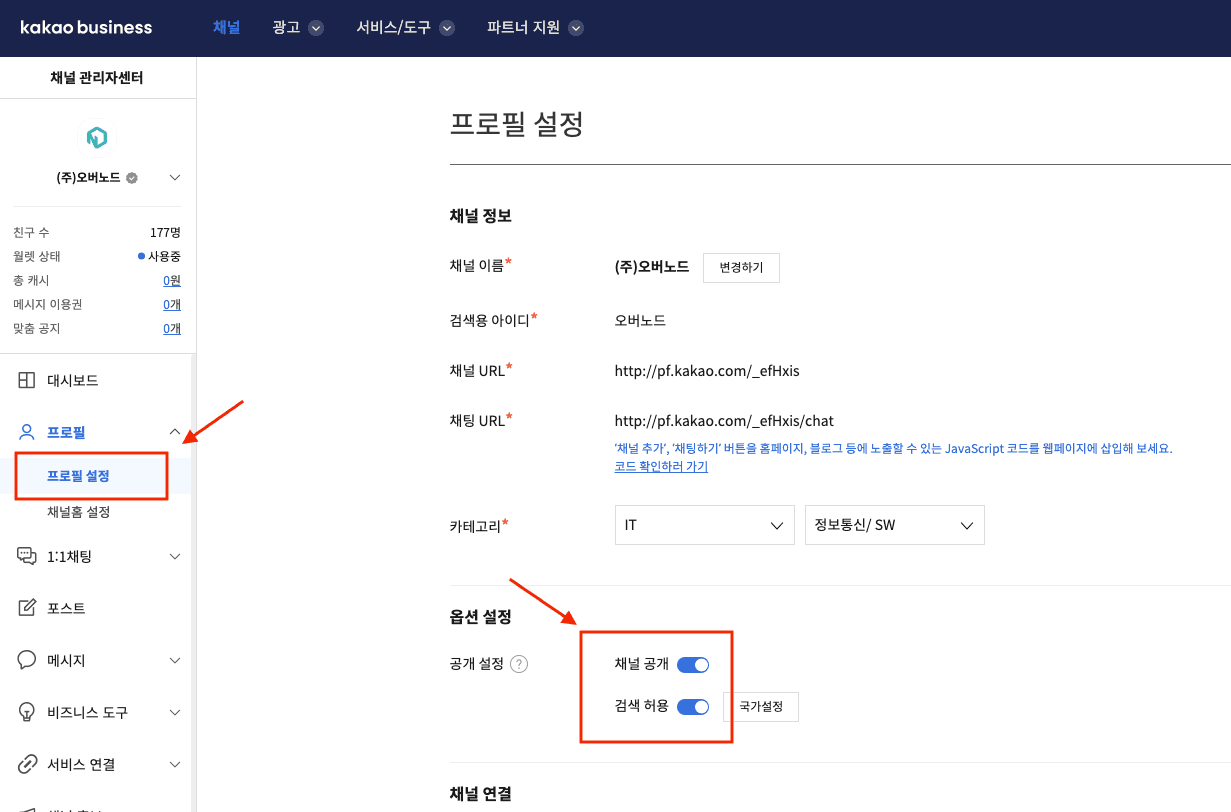This screenshot has width=1231, height=812.
Task: Click the 채널 관리자센터 heading
Action: point(97,77)
